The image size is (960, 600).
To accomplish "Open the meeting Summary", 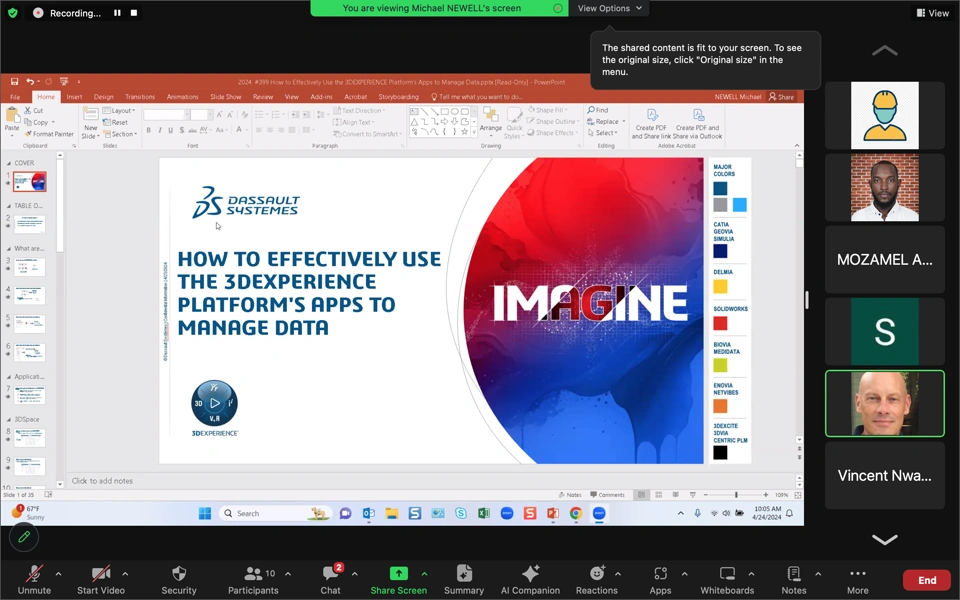I will [463, 580].
